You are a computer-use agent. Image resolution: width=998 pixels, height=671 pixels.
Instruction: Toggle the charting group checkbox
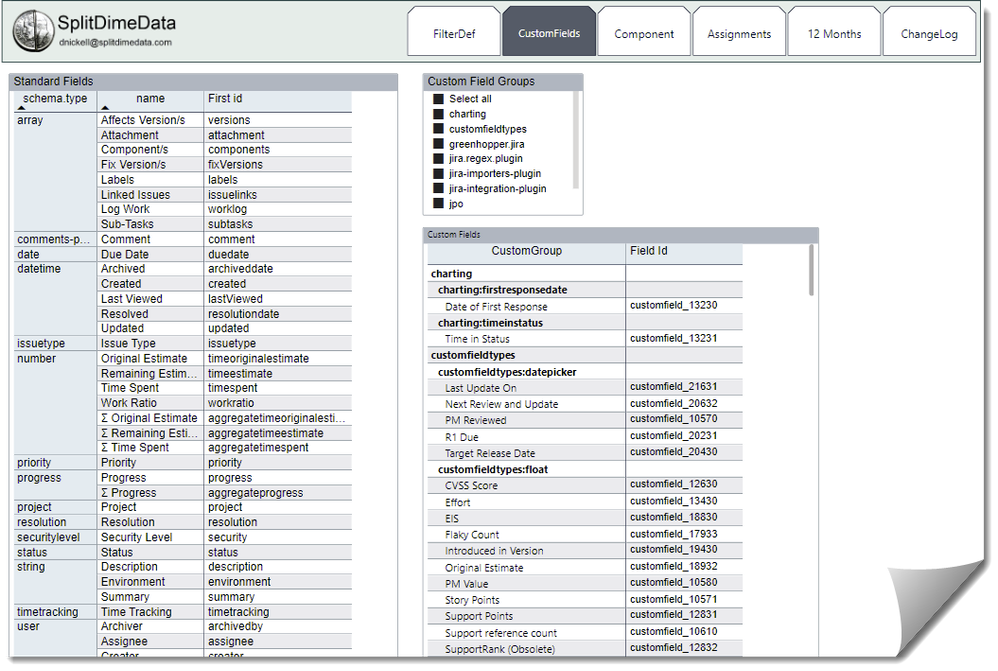point(439,114)
